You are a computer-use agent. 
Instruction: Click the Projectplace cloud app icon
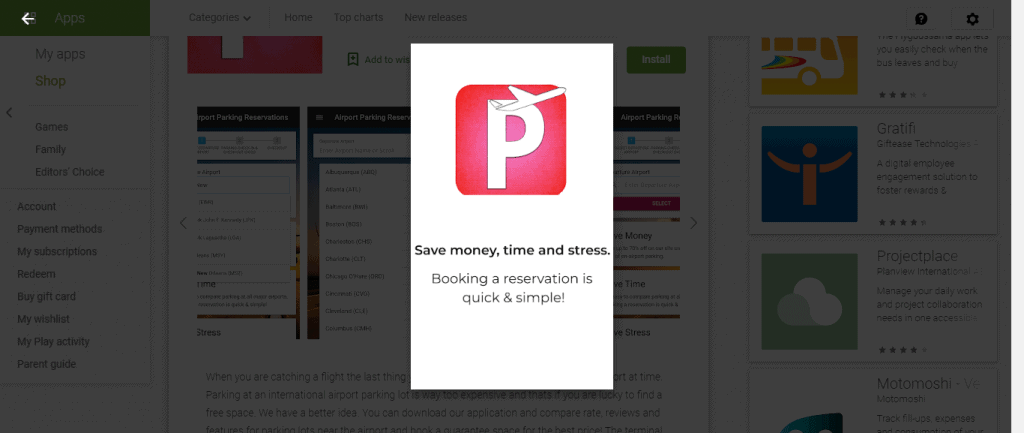tap(809, 302)
